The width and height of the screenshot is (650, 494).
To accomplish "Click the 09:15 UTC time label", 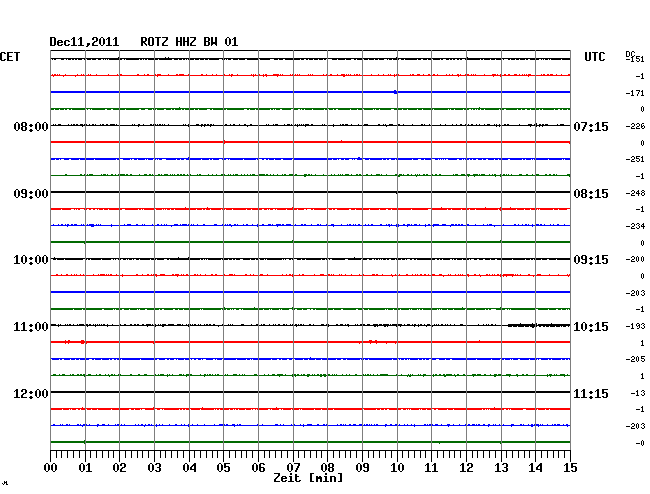I will tap(591, 260).
